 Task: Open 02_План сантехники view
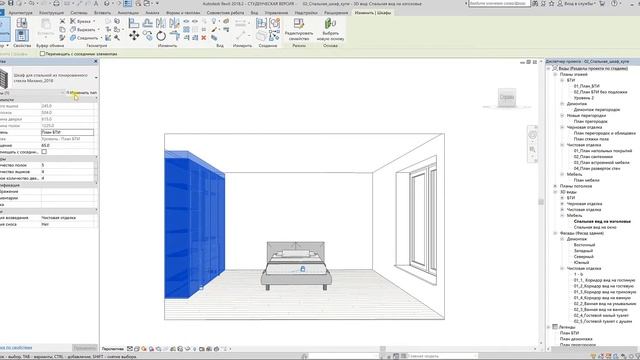593,157
